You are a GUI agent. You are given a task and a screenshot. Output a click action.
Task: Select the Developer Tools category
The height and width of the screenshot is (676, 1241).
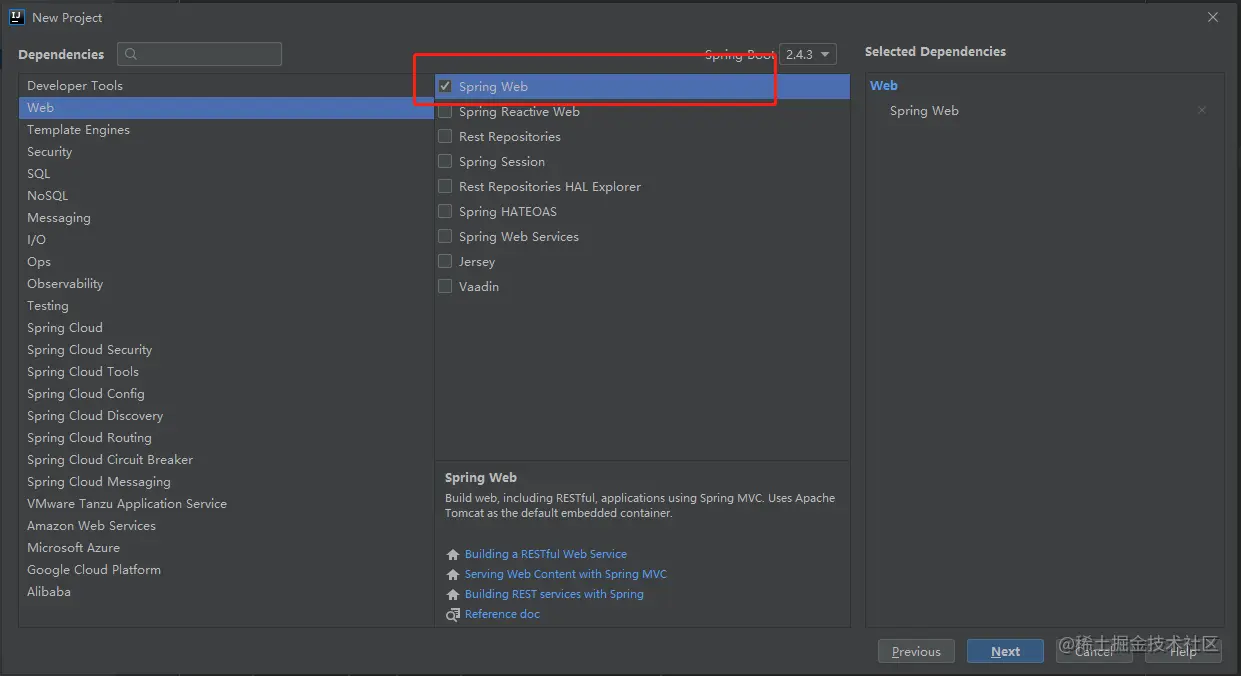(75, 86)
